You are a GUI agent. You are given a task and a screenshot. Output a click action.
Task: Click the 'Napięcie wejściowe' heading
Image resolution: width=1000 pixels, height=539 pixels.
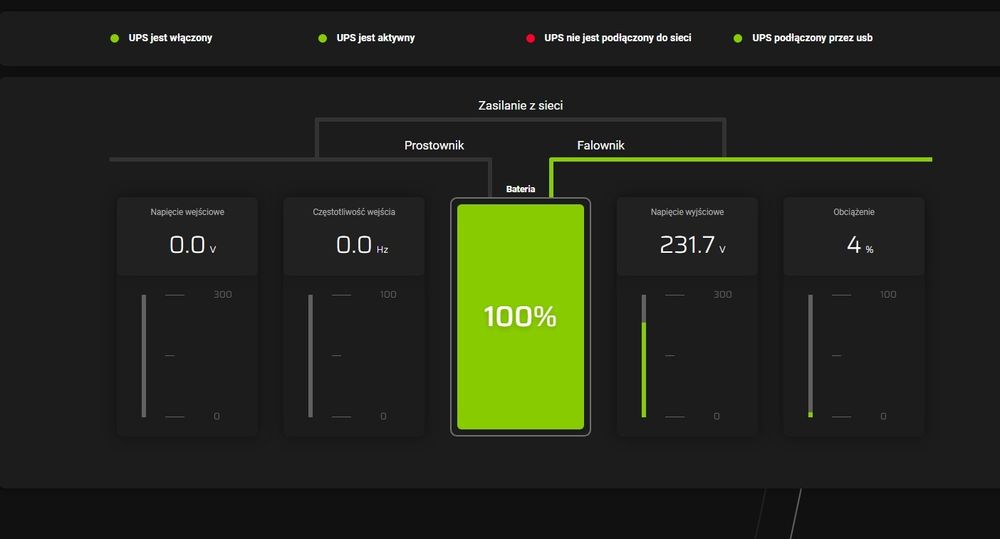(x=188, y=212)
